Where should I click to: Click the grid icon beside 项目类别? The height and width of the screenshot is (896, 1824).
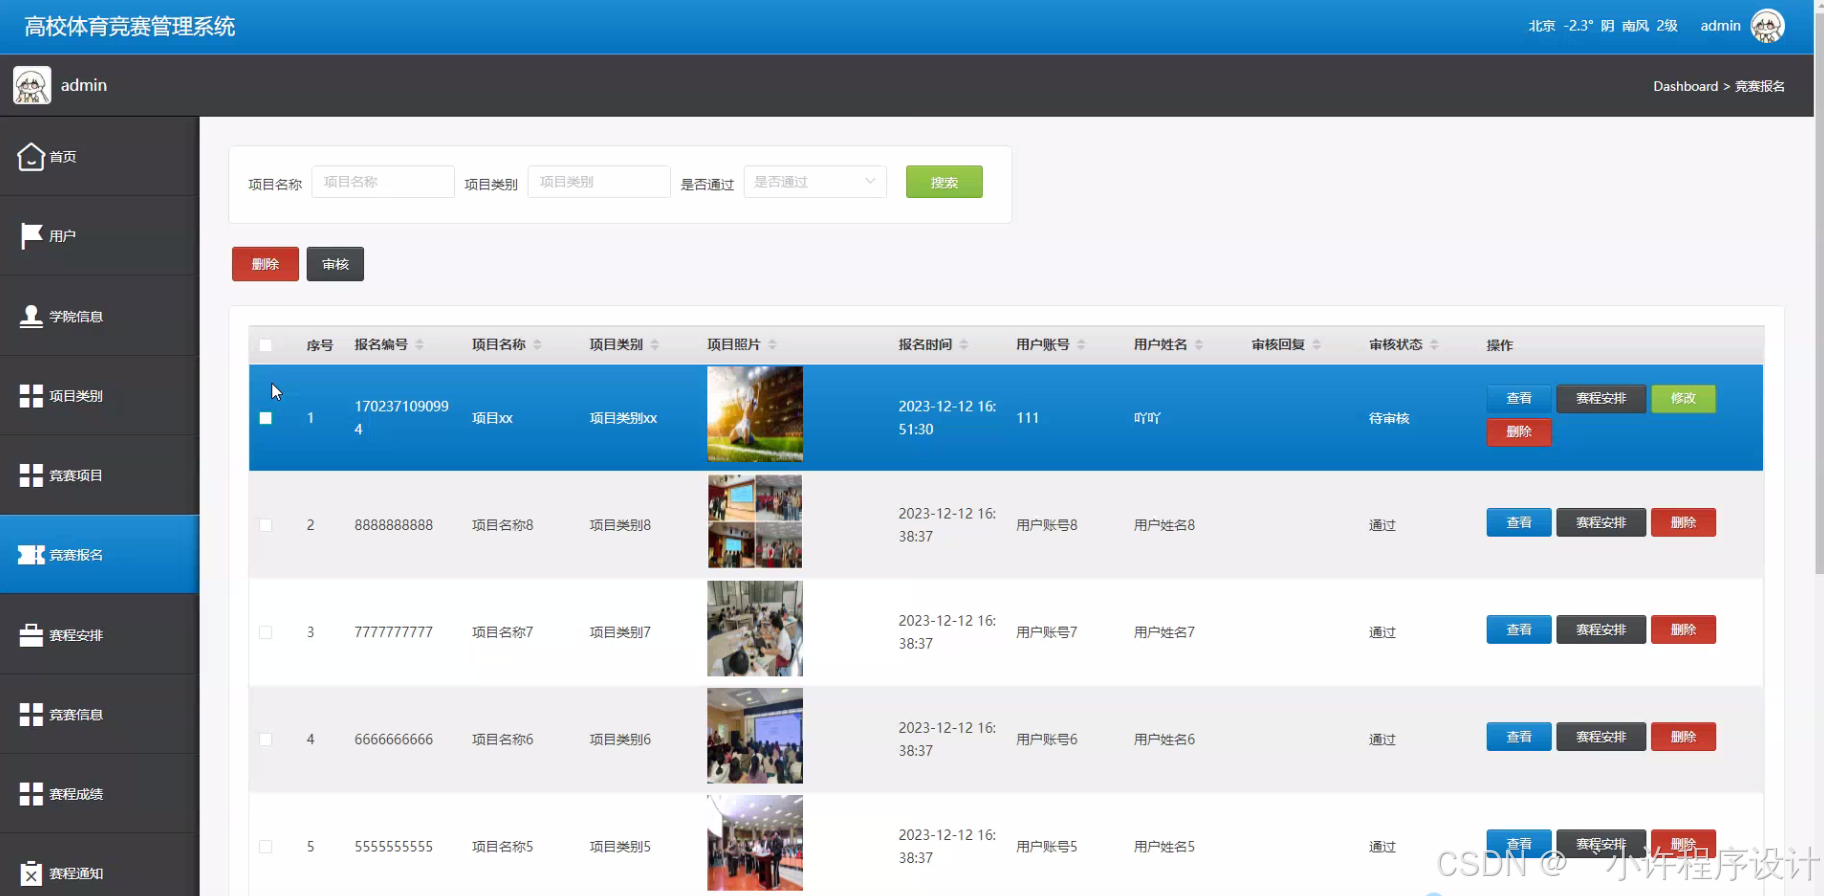[x=31, y=395]
